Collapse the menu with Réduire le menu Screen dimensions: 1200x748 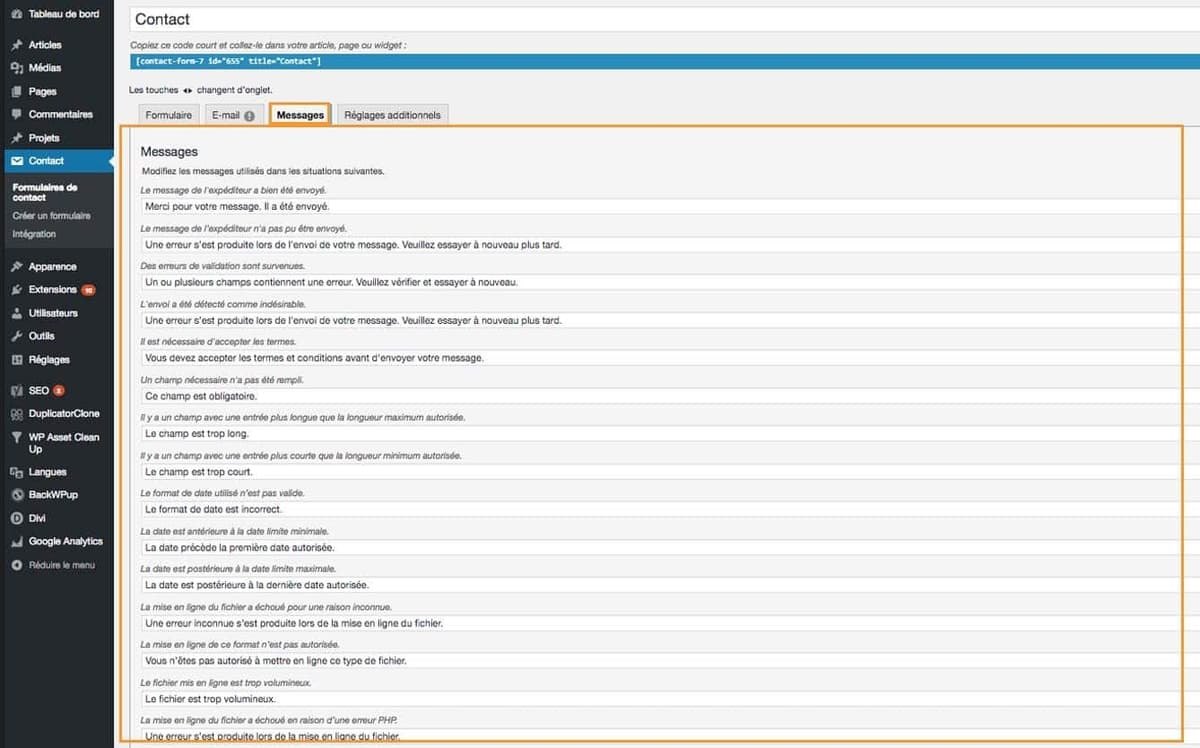(60, 565)
